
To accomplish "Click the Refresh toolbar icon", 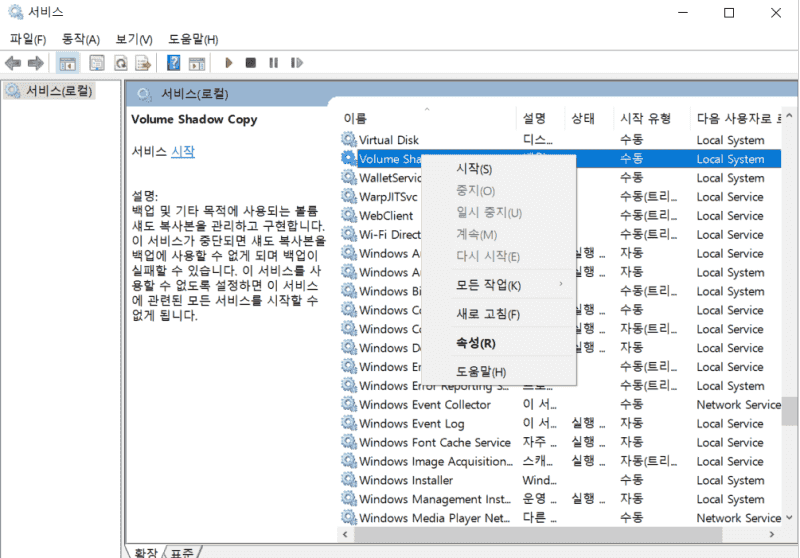I will coord(120,63).
